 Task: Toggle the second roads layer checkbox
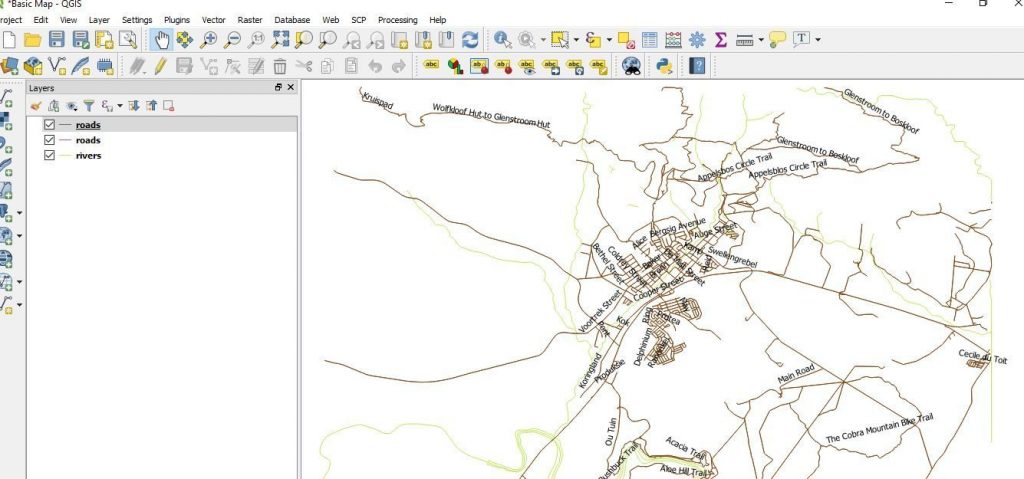(49, 141)
